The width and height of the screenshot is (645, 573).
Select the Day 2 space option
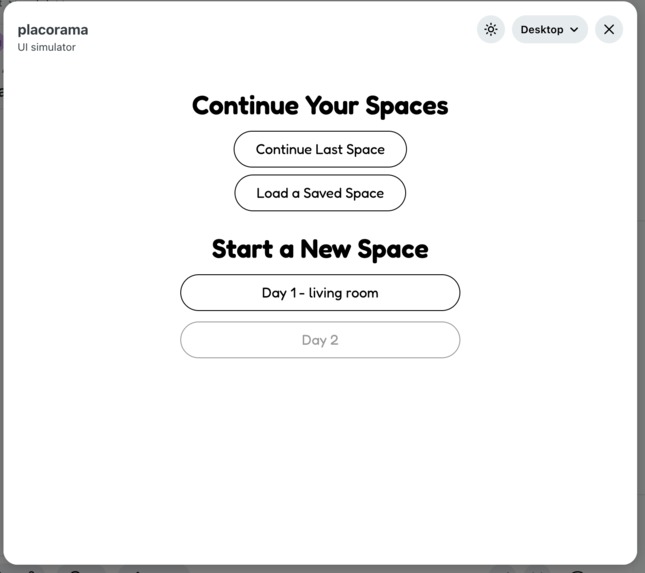(320, 340)
